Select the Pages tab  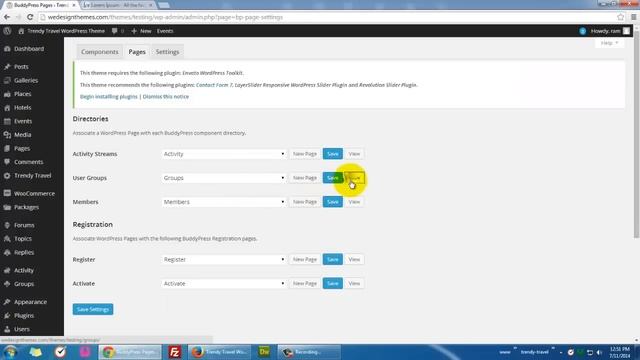tap(137, 52)
